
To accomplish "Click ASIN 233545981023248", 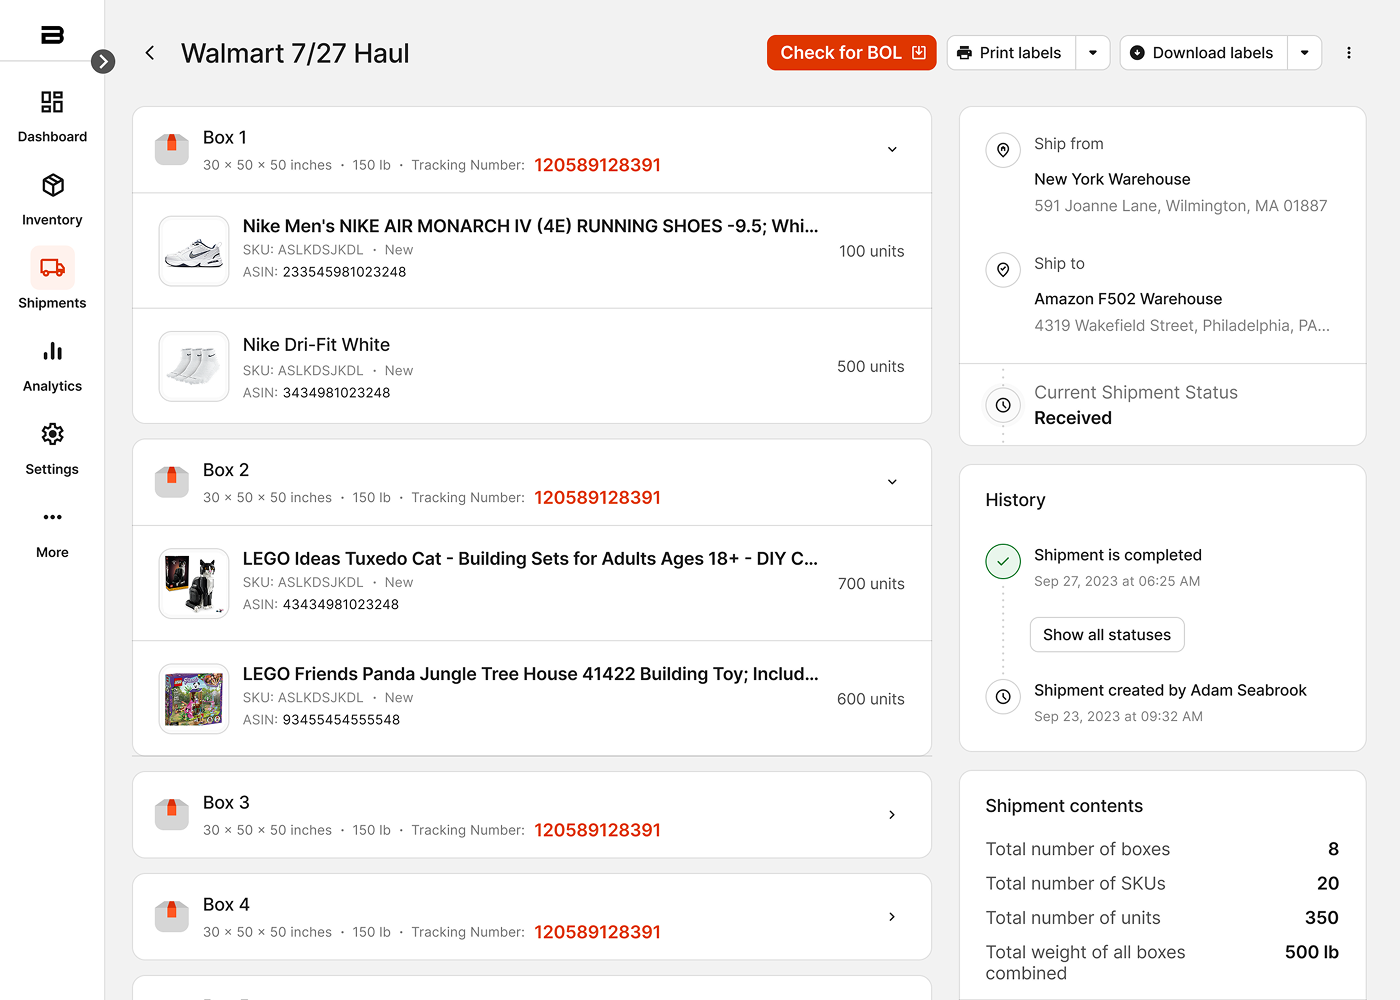I will click(x=344, y=272).
